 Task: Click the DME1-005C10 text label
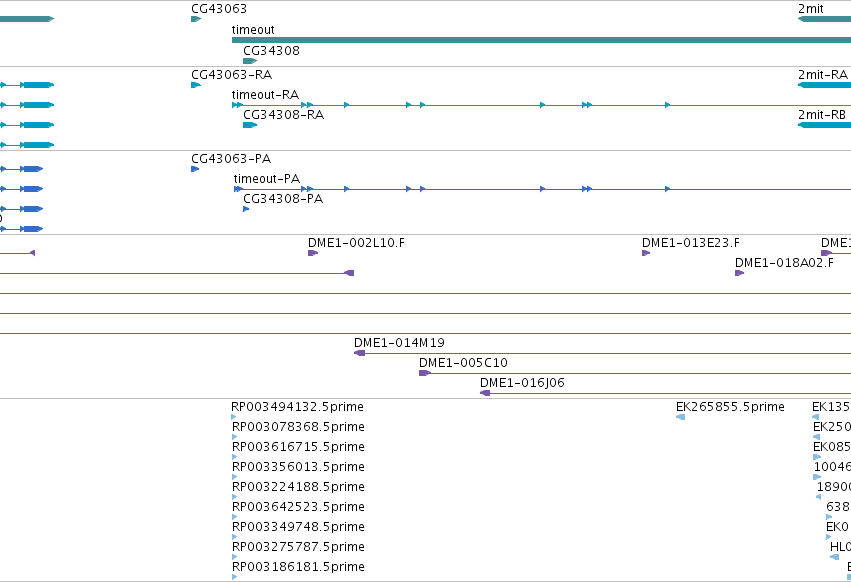tap(463, 363)
